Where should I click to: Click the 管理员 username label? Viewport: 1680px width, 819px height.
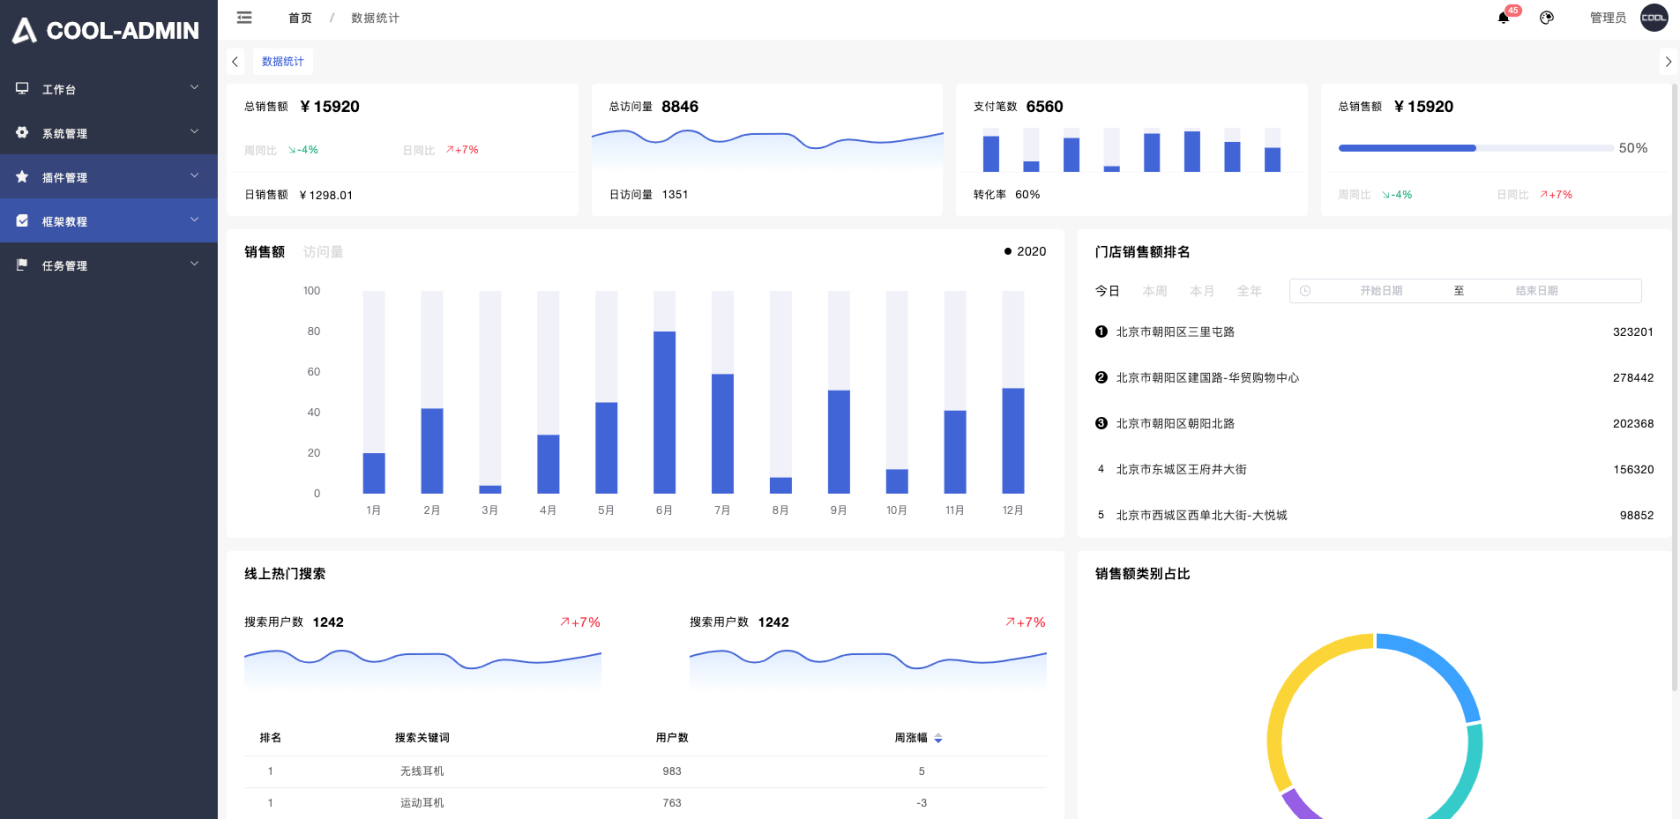pyautogui.click(x=1608, y=18)
